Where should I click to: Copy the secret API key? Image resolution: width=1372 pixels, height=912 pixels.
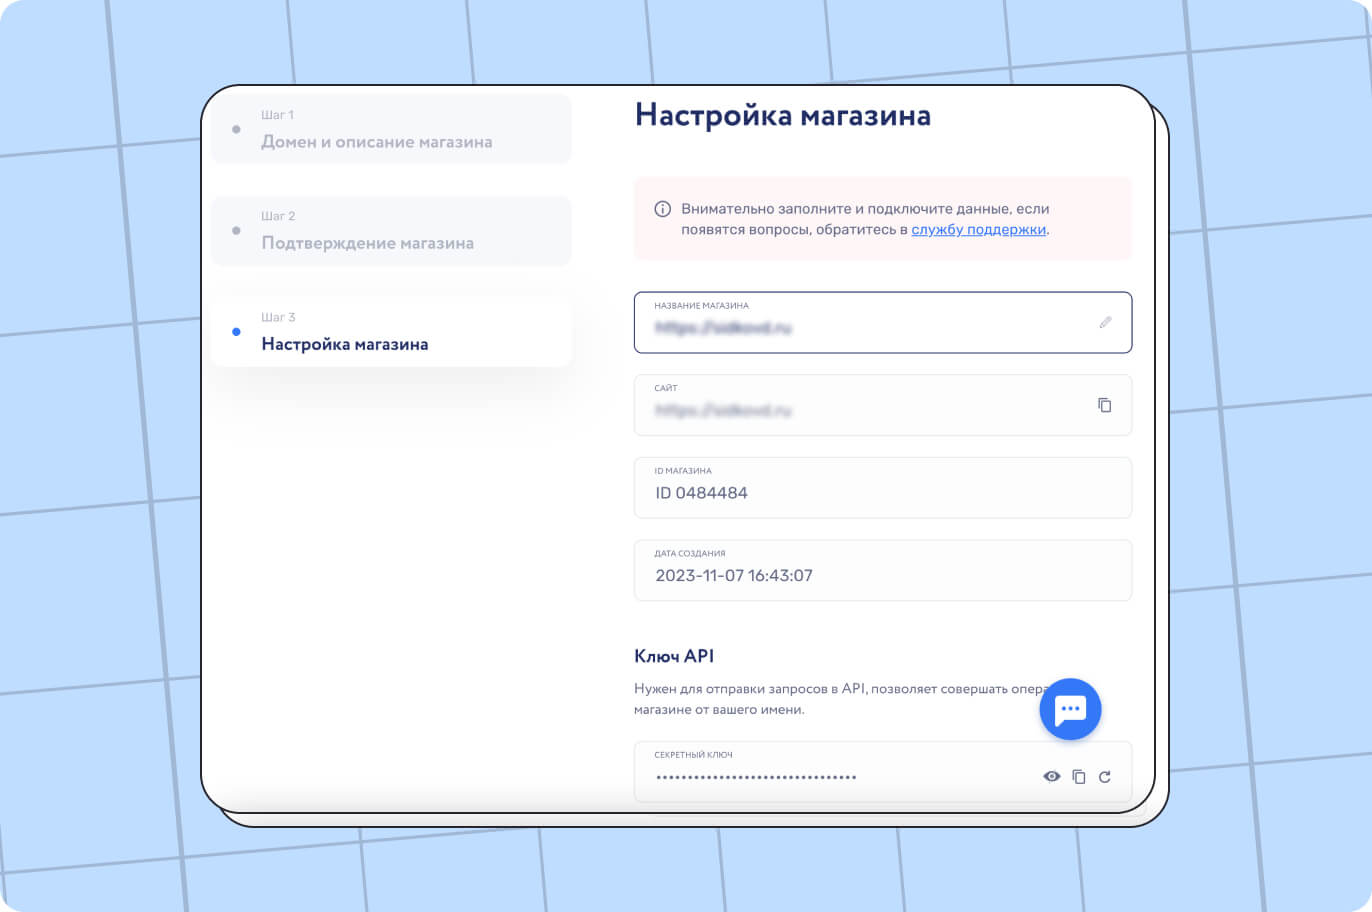tap(1079, 776)
